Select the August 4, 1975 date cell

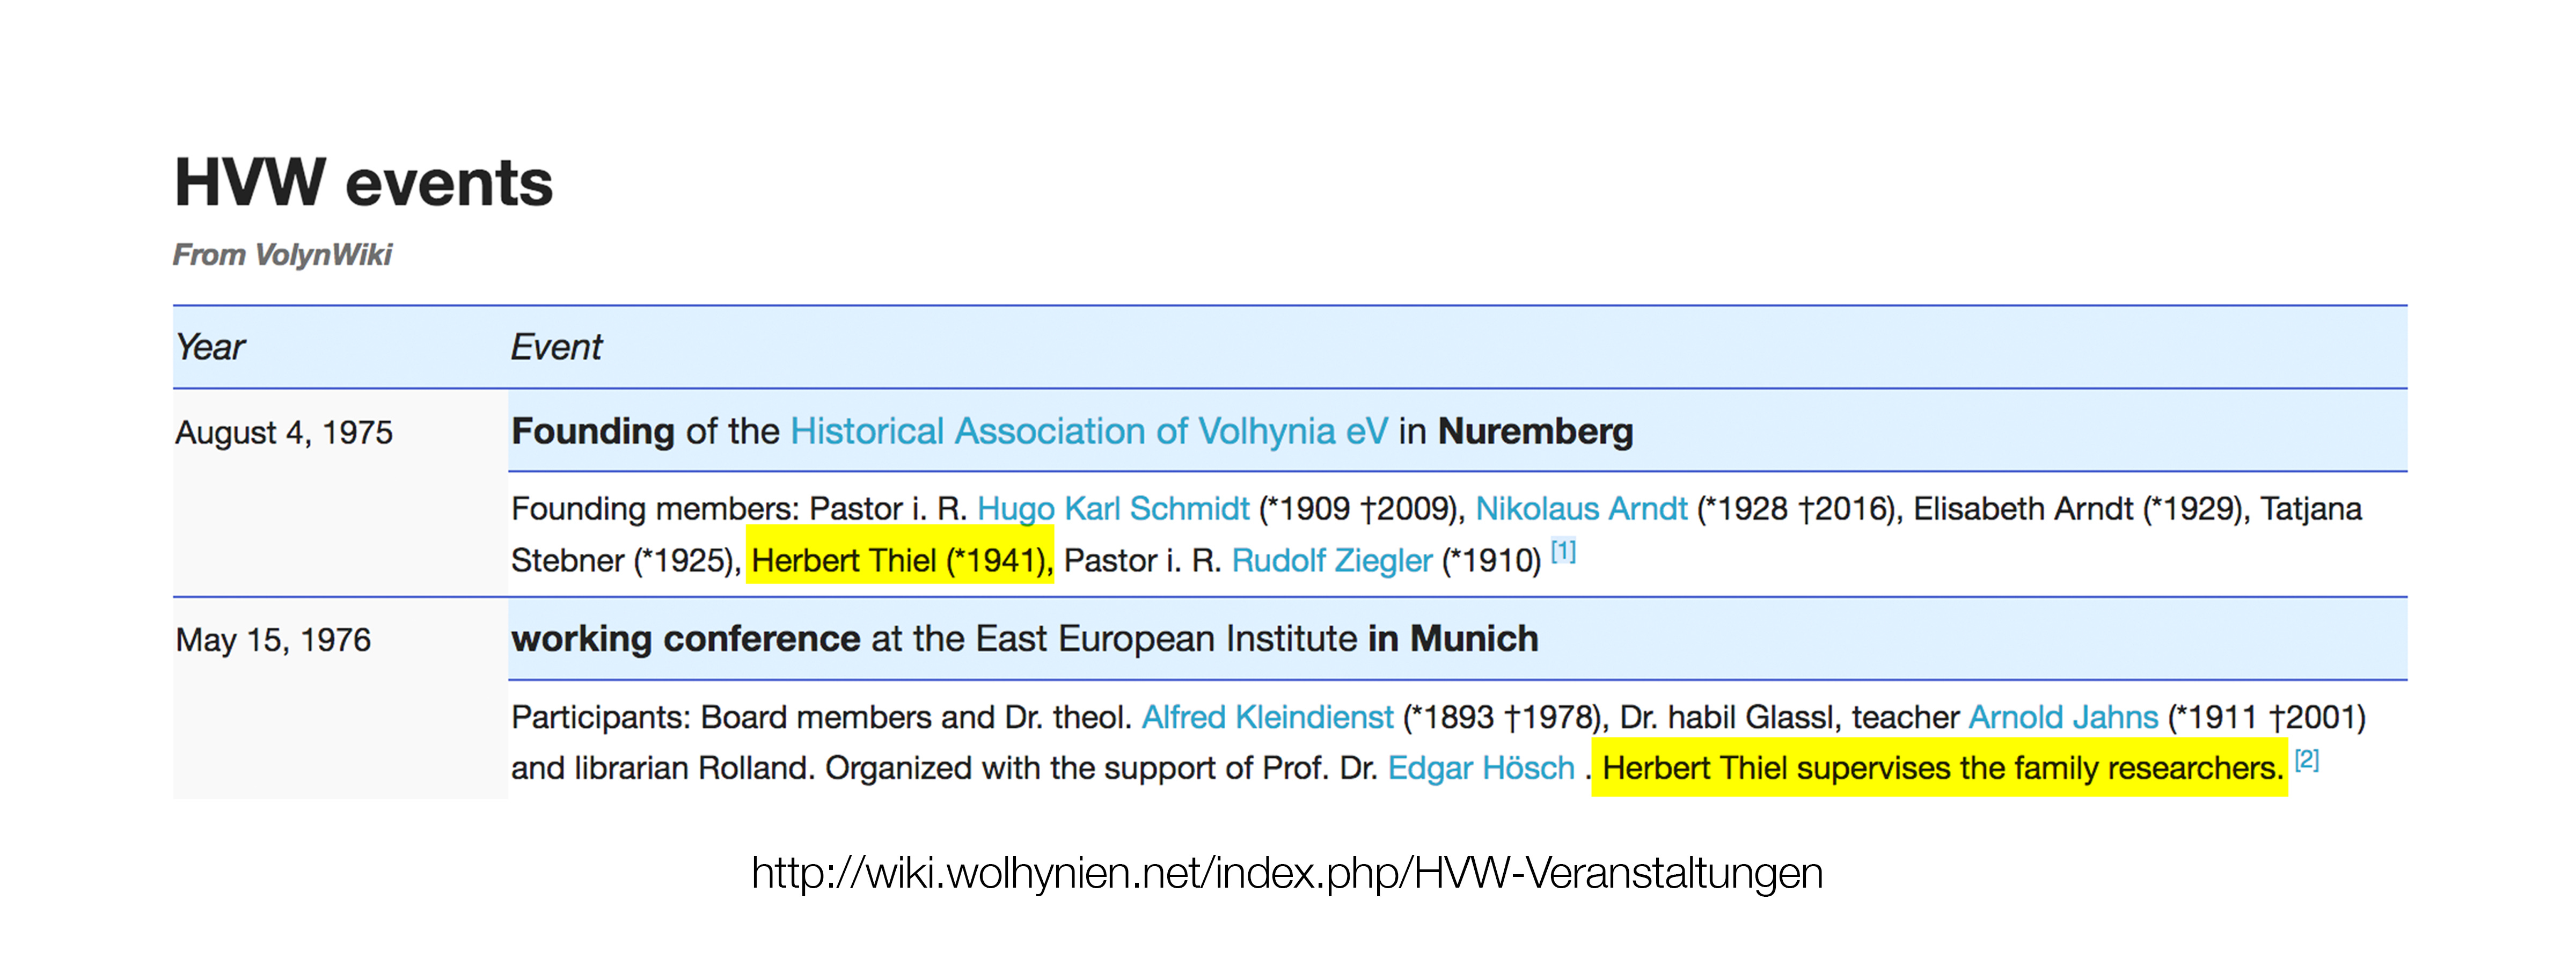click(x=284, y=433)
